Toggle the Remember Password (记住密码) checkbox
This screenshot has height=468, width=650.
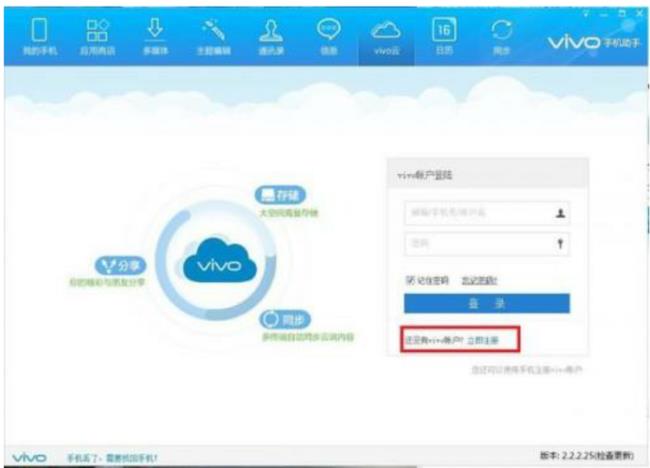pyautogui.click(x=410, y=281)
